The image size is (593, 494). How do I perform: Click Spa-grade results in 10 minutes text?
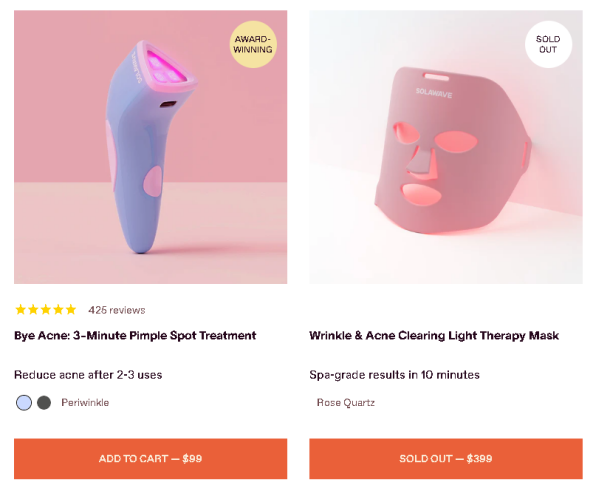[394, 375]
